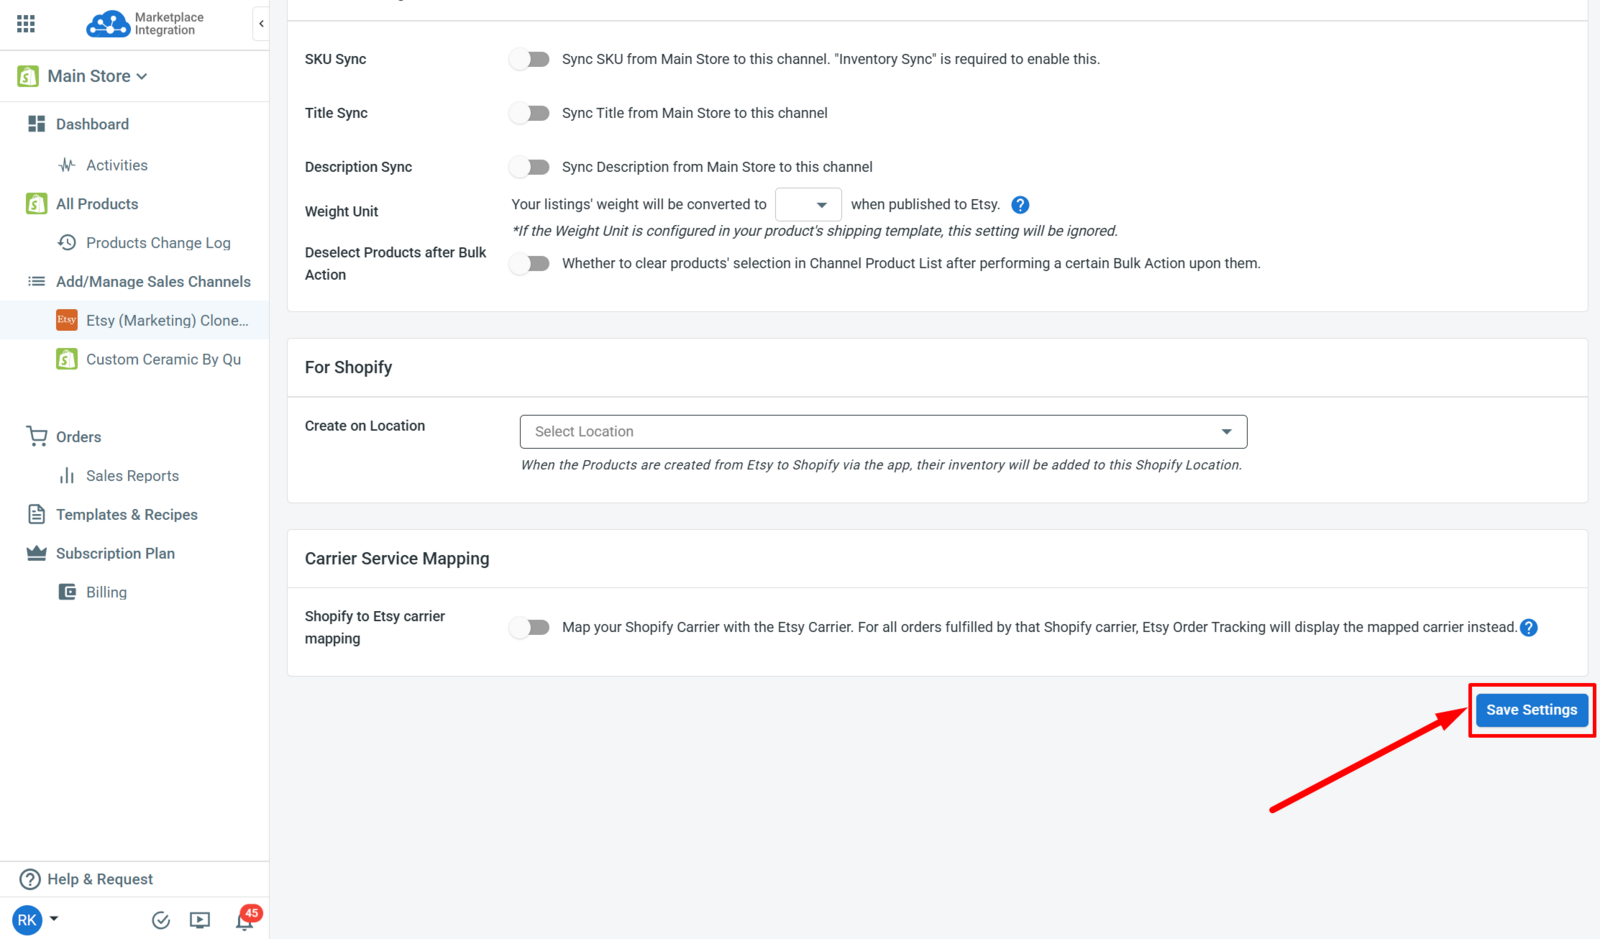Expand the Main Store switcher dropdown

pos(141,76)
